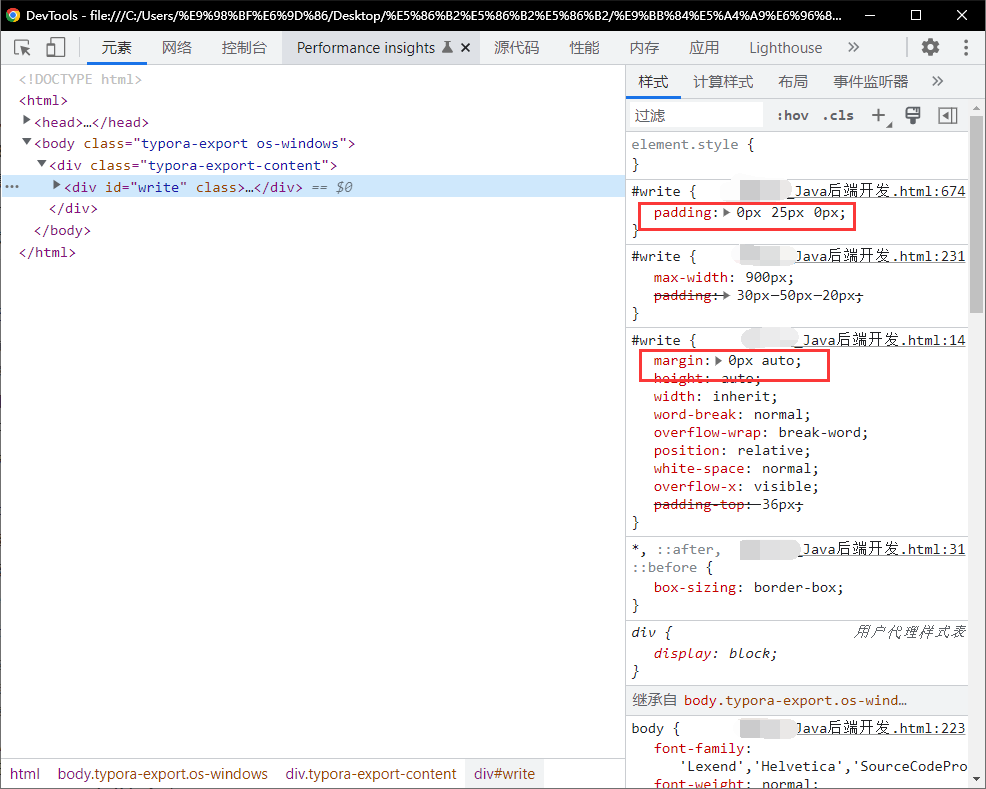Open the Lighthouse tab
986x789 pixels.
click(785, 48)
